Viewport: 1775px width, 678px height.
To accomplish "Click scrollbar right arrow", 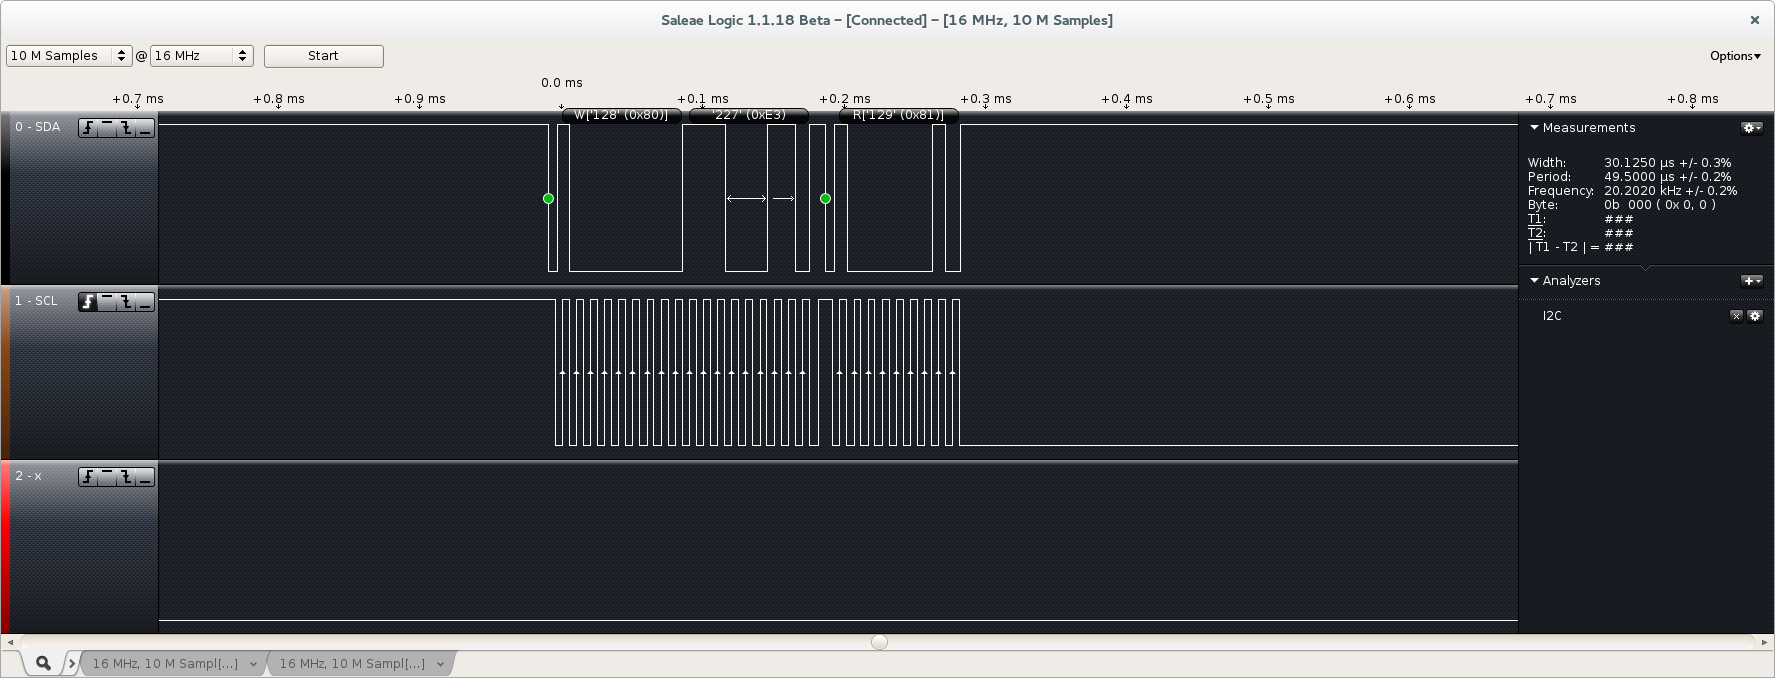I will point(1765,642).
